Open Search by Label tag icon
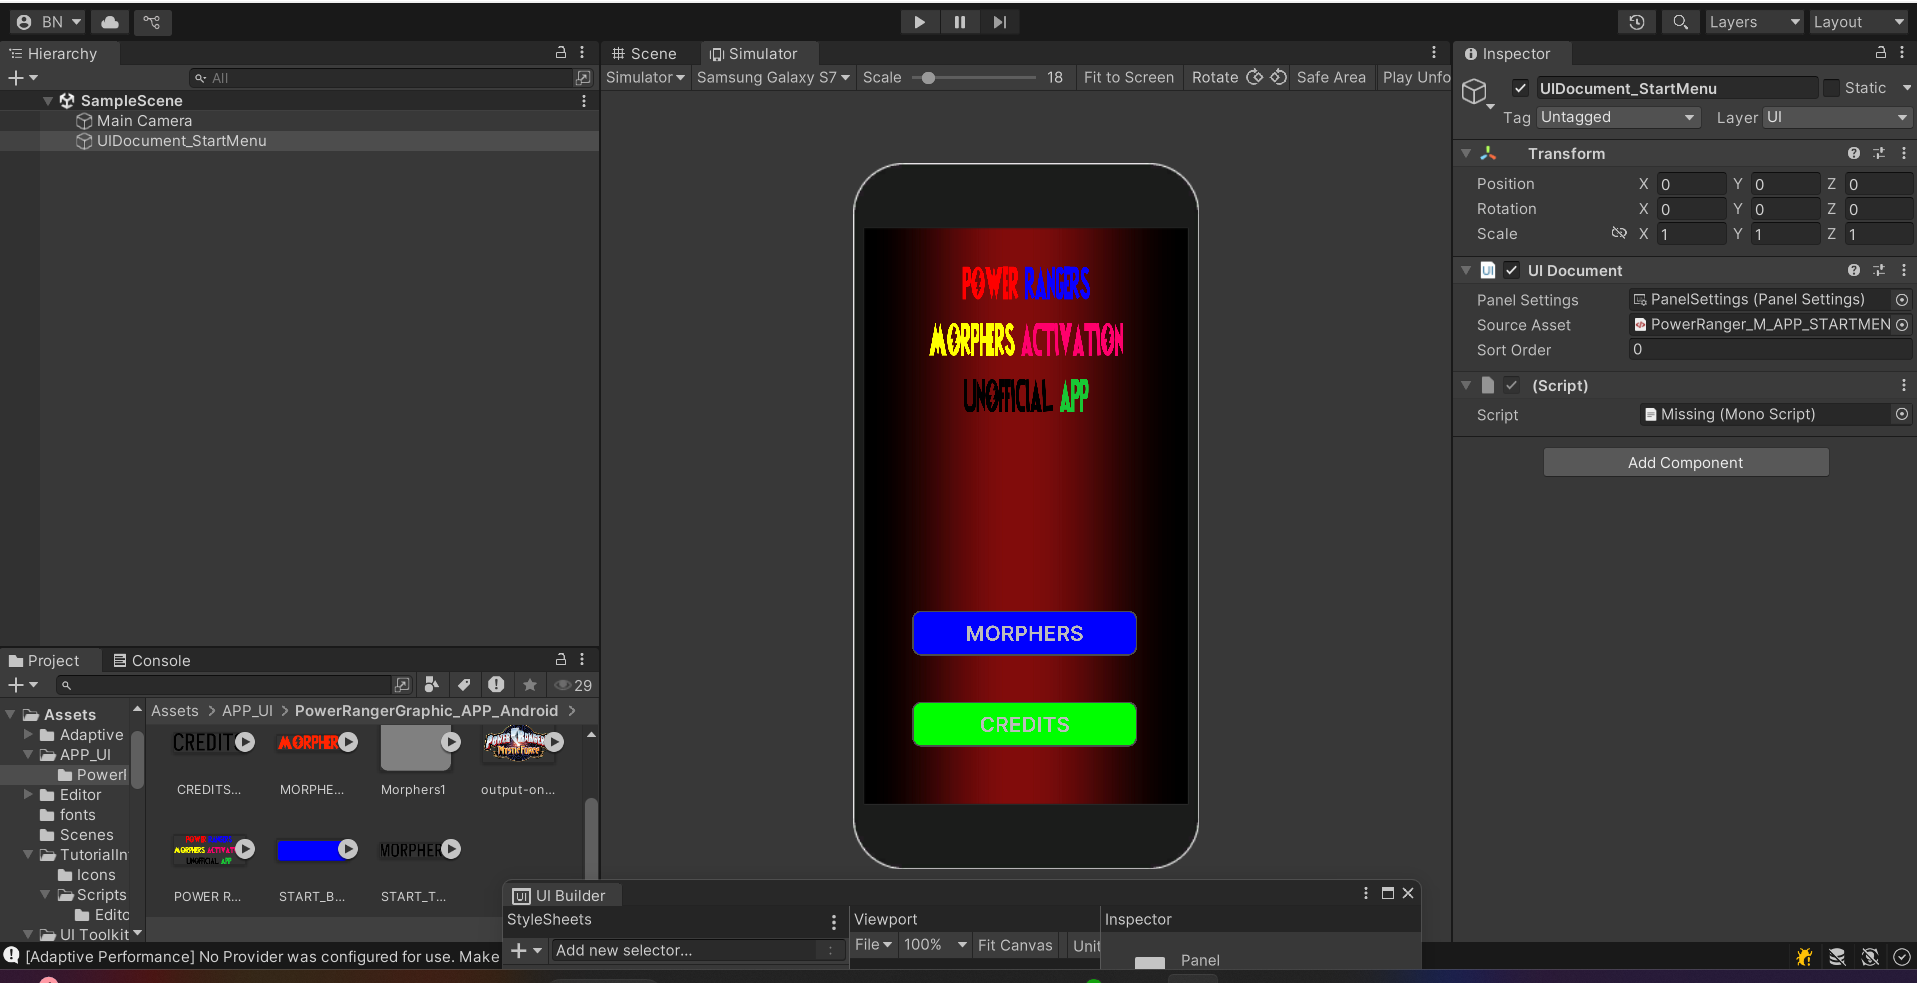Viewport: 1917px width, 983px height. (464, 685)
